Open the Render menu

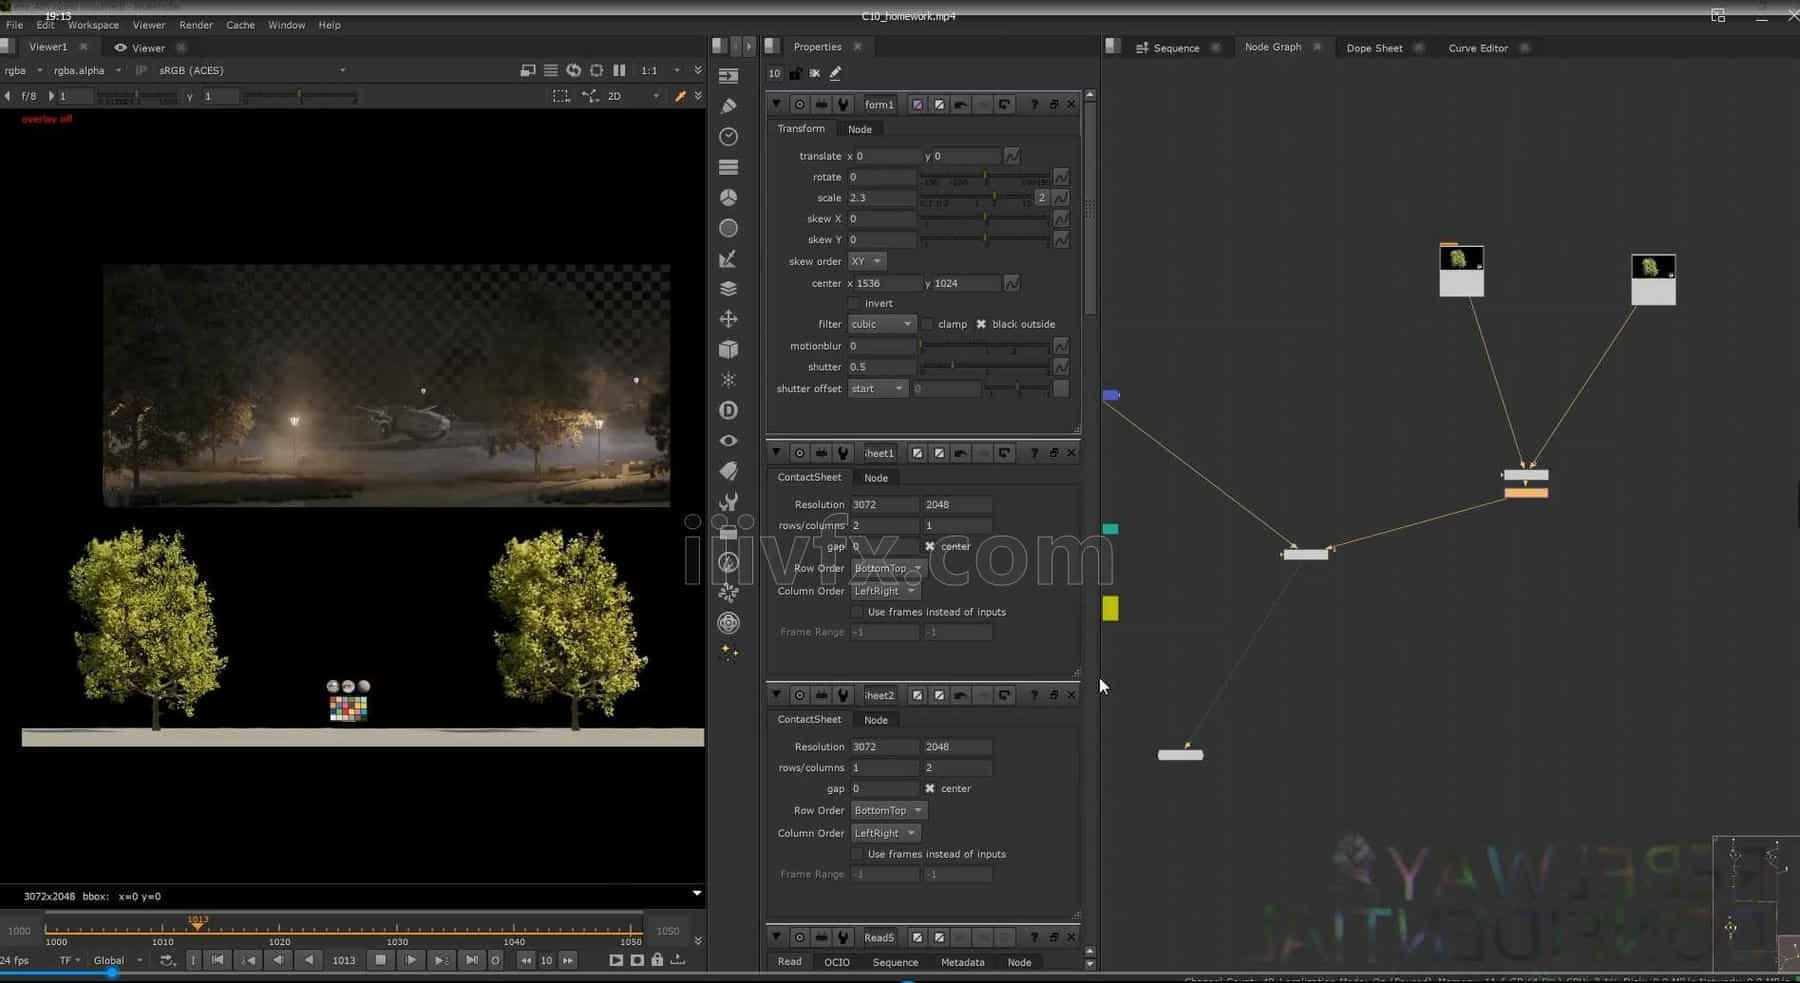(x=195, y=25)
